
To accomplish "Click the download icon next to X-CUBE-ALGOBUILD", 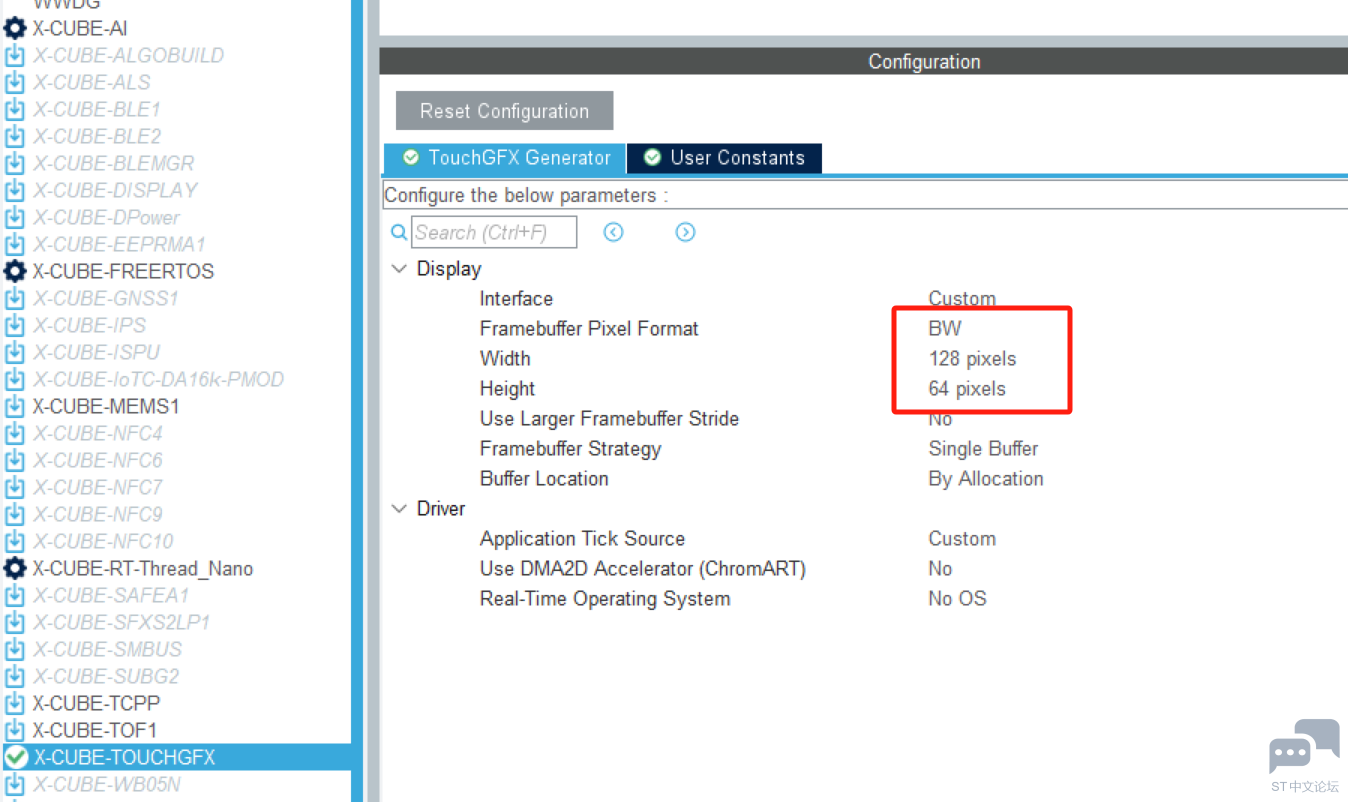I will 15,56.
